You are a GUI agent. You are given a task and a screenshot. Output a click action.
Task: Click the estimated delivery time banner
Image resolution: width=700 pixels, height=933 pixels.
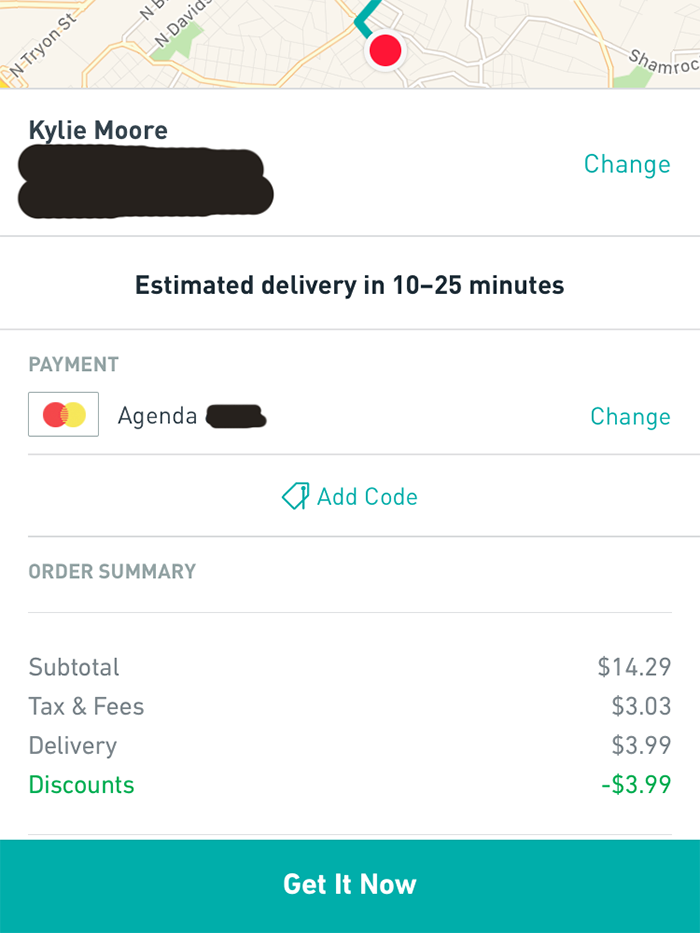click(x=350, y=285)
